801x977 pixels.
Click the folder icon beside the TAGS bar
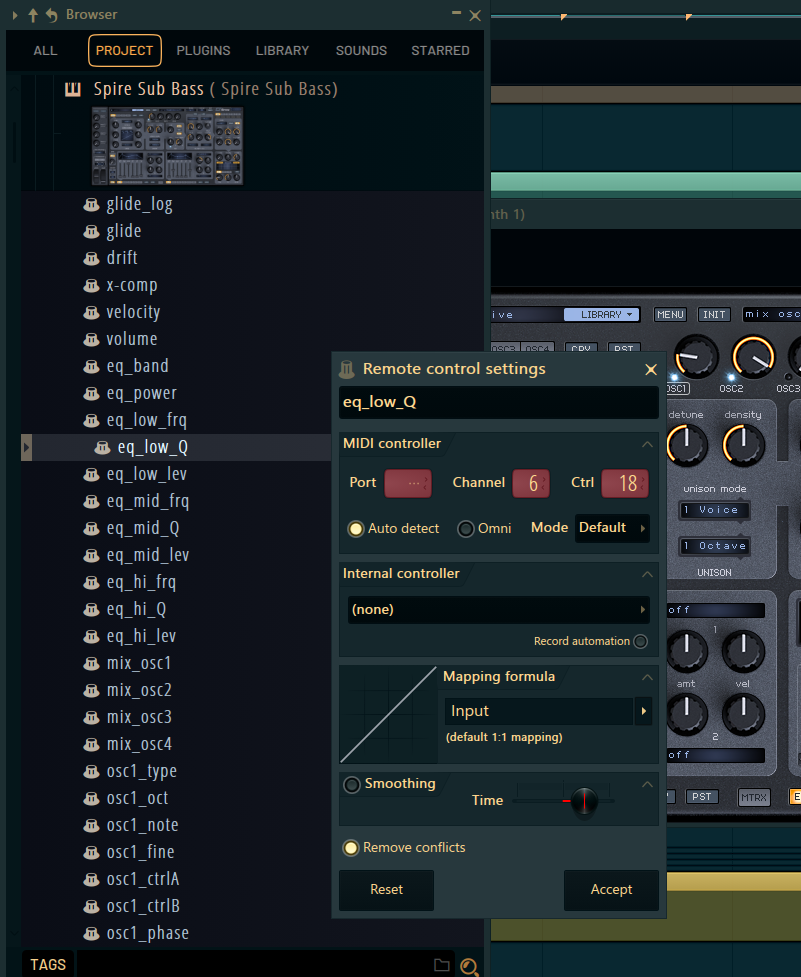pos(442,965)
